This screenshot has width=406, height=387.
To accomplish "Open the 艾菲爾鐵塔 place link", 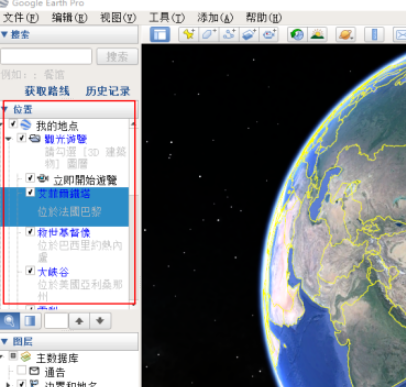I will pos(64,193).
